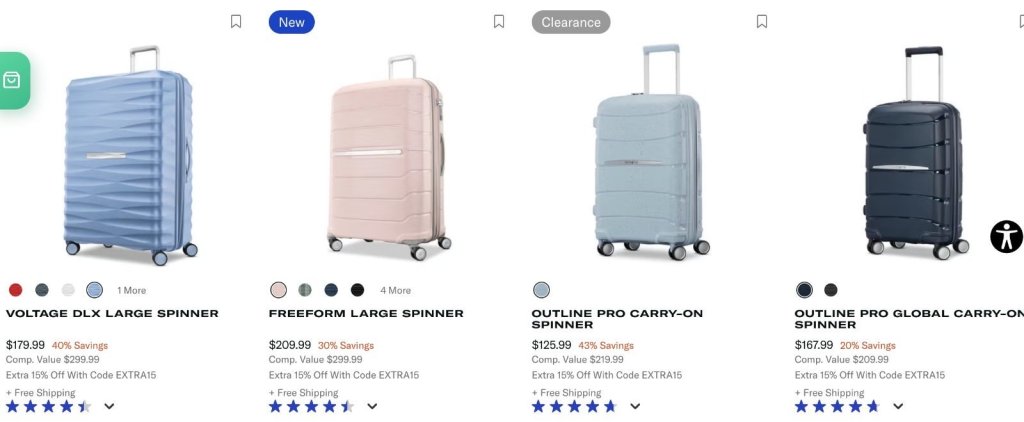This screenshot has height=422, width=1024.
Task: Select the navy swatch for Freeform spinner
Action: point(331,290)
